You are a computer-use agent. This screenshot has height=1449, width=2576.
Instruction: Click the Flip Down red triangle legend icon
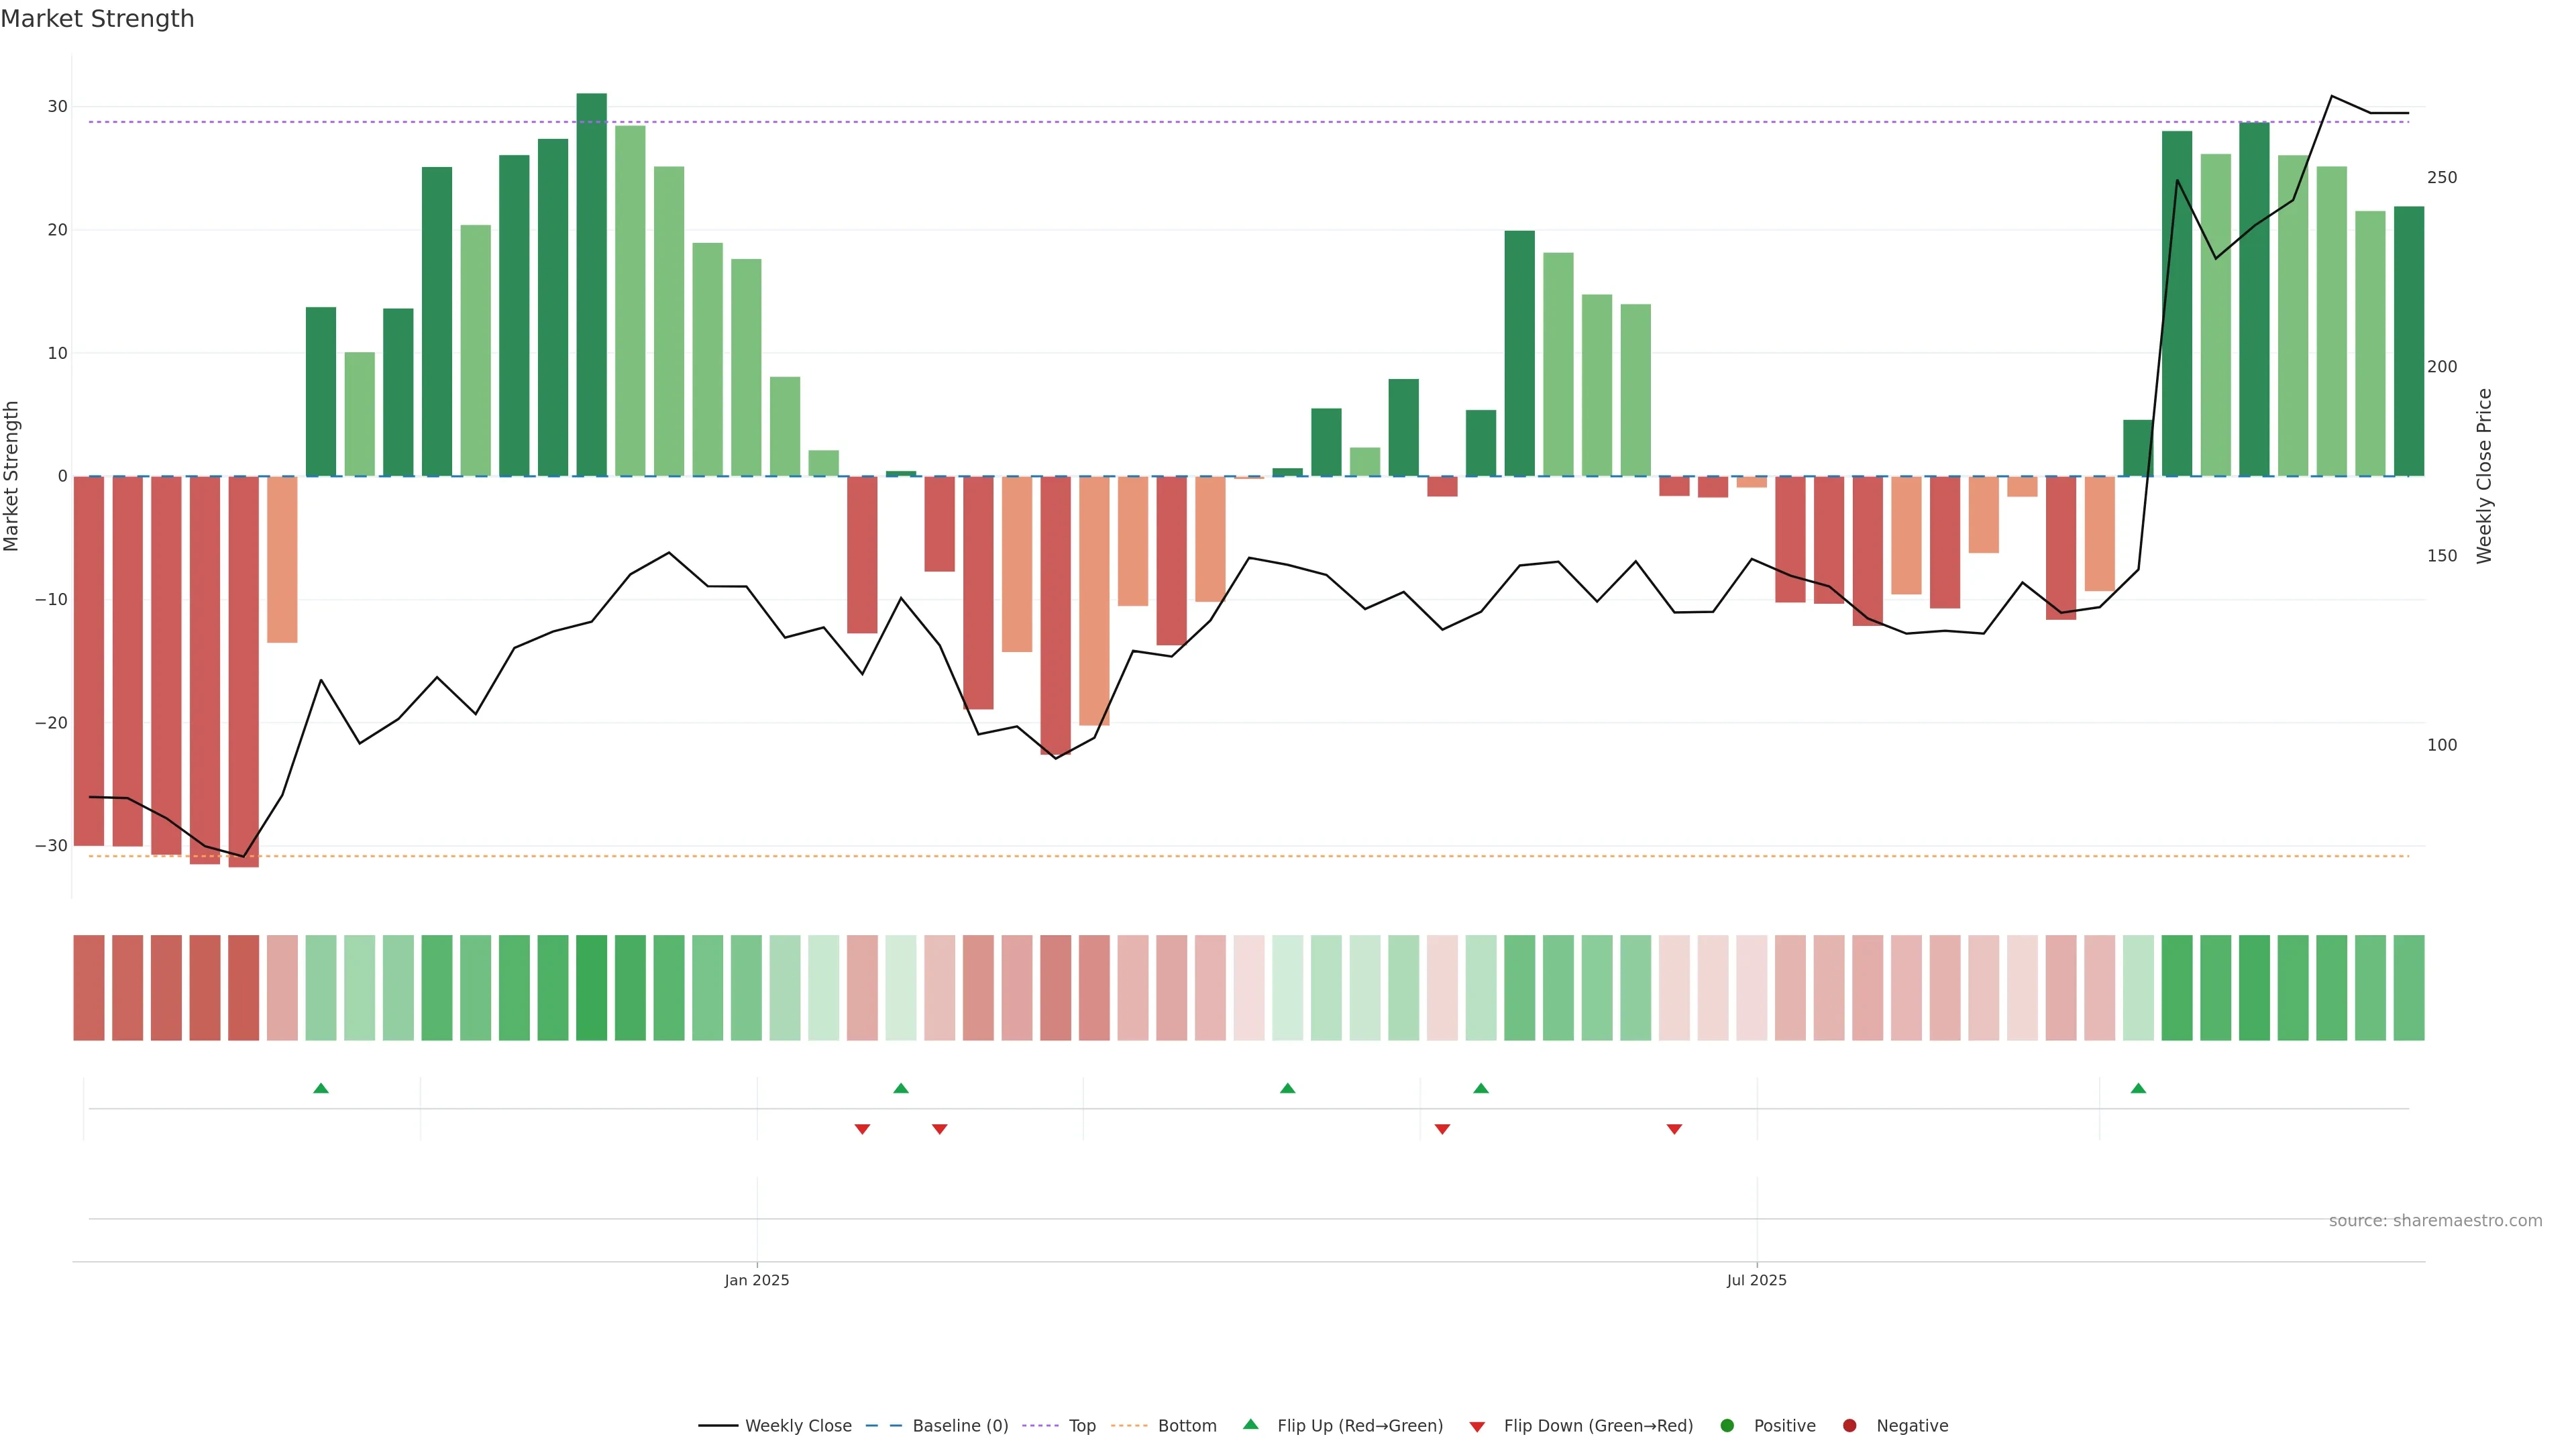coord(1477,1427)
